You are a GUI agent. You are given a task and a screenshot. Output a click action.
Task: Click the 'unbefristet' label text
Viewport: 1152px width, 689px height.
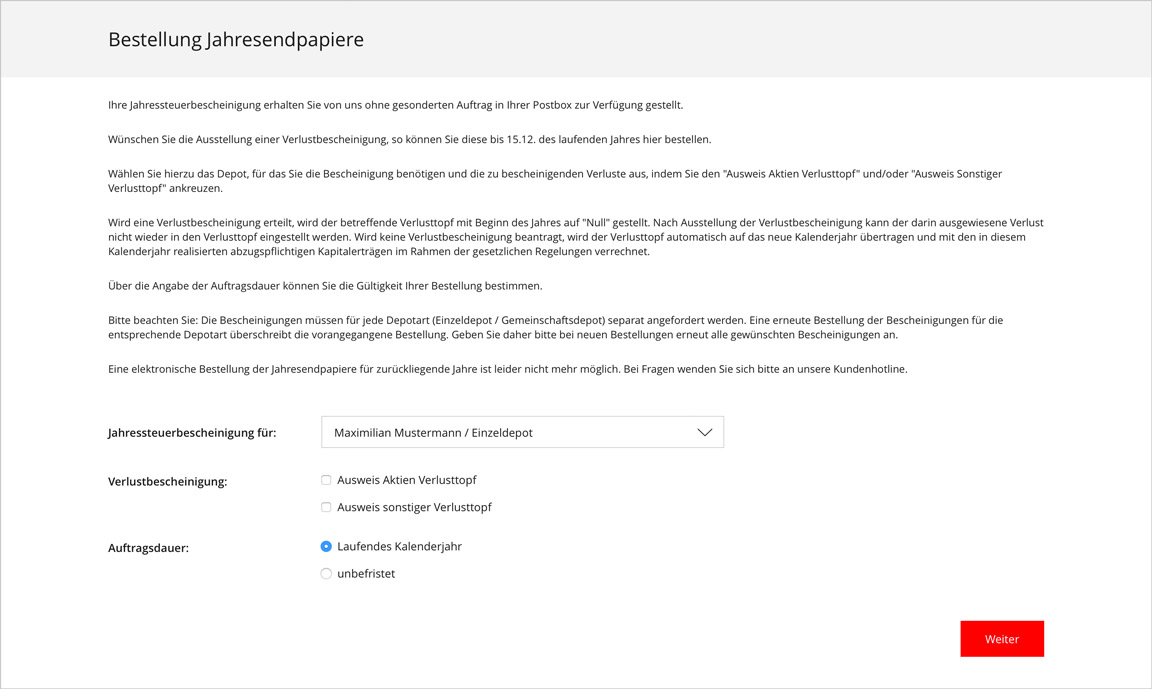366,574
